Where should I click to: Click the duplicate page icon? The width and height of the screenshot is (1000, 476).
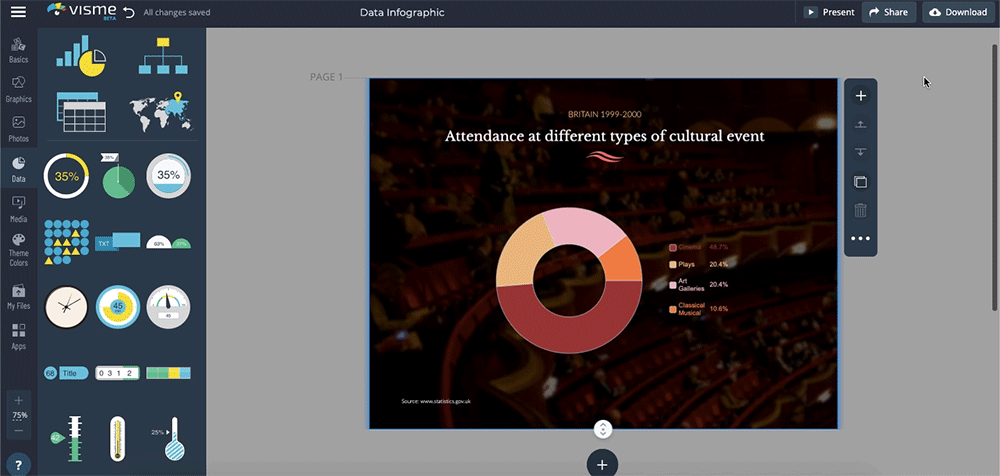pyautogui.click(x=860, y=182)
